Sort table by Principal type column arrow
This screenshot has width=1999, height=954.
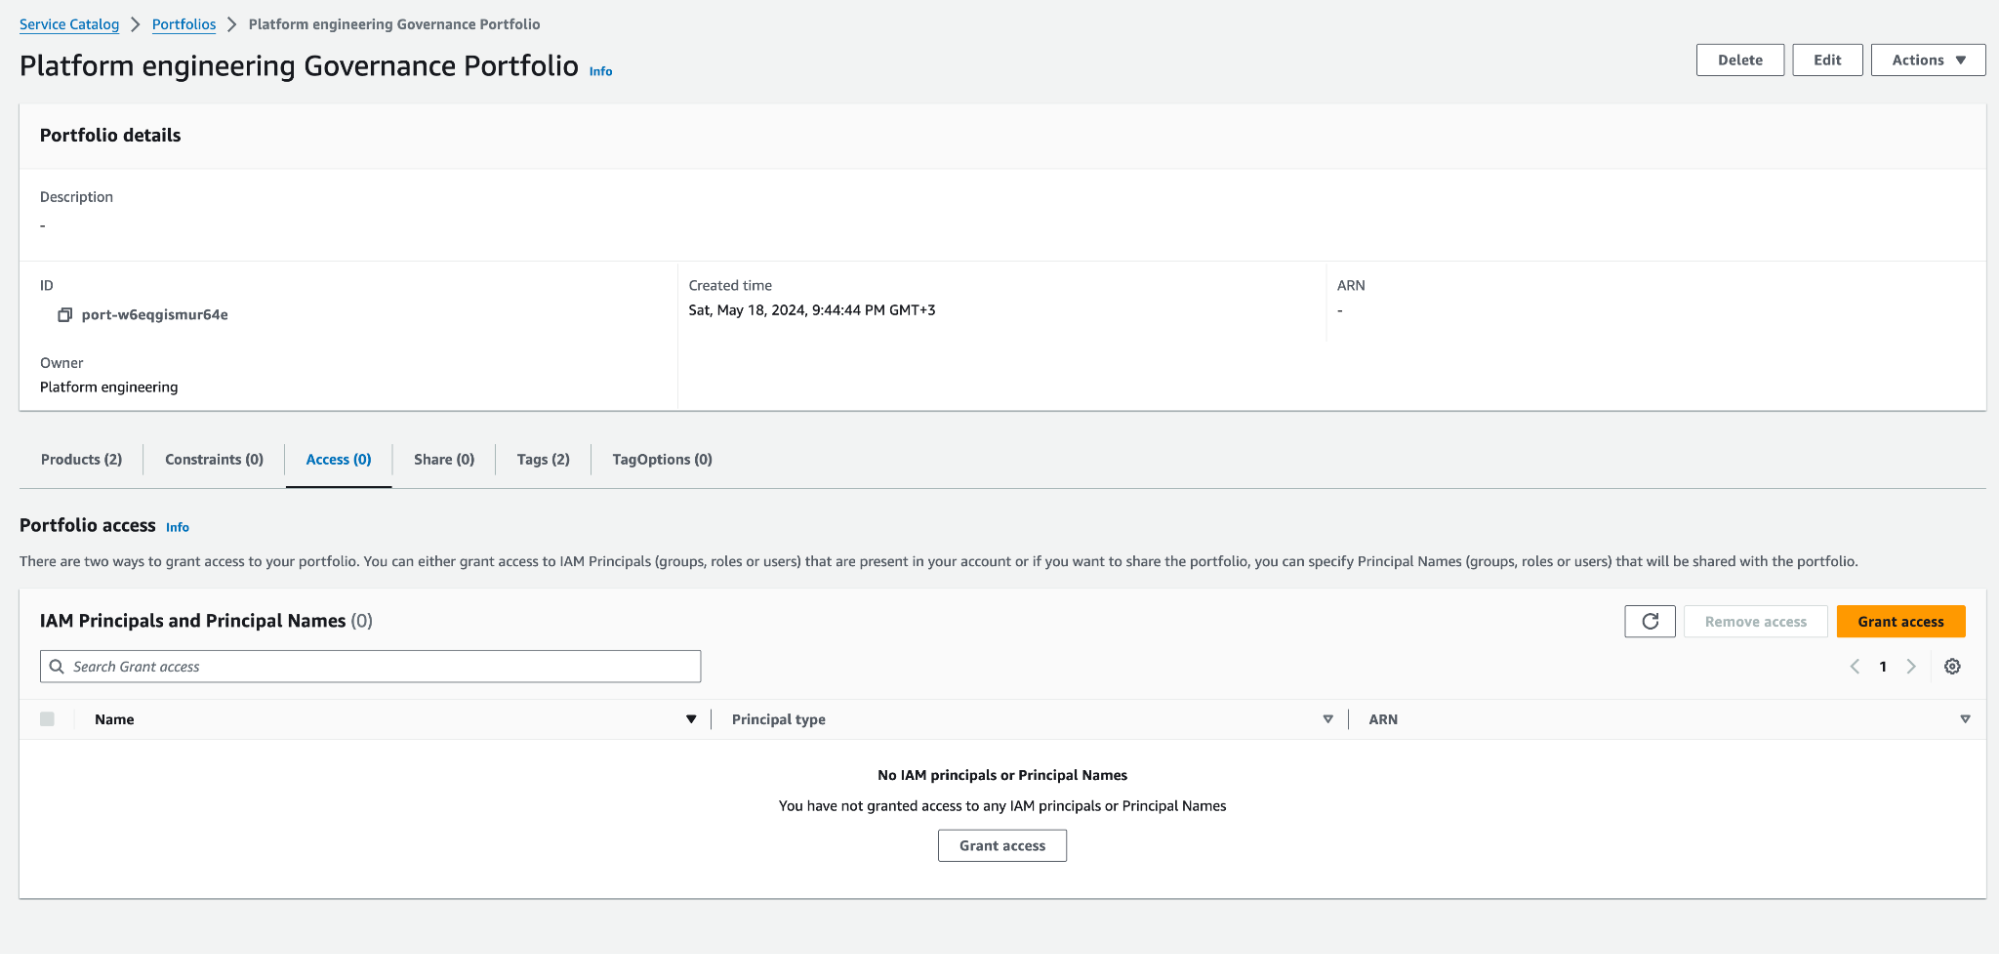tap(1328, 719)
